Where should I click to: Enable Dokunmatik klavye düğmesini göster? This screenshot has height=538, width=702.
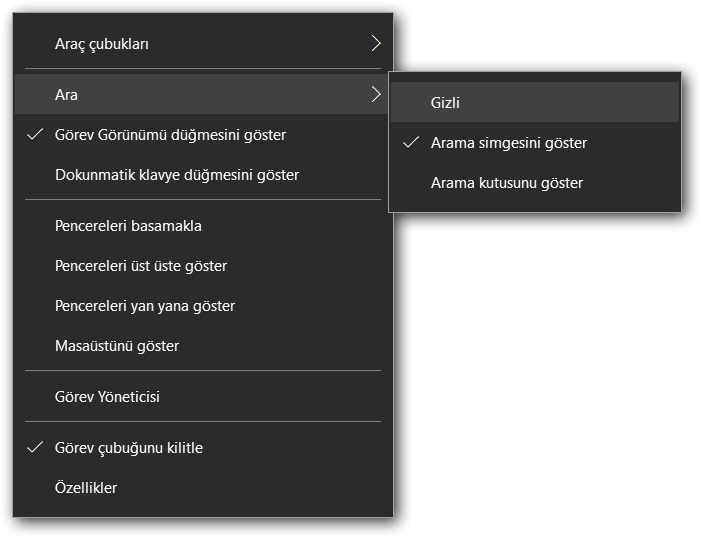click(x=176, y=175)
